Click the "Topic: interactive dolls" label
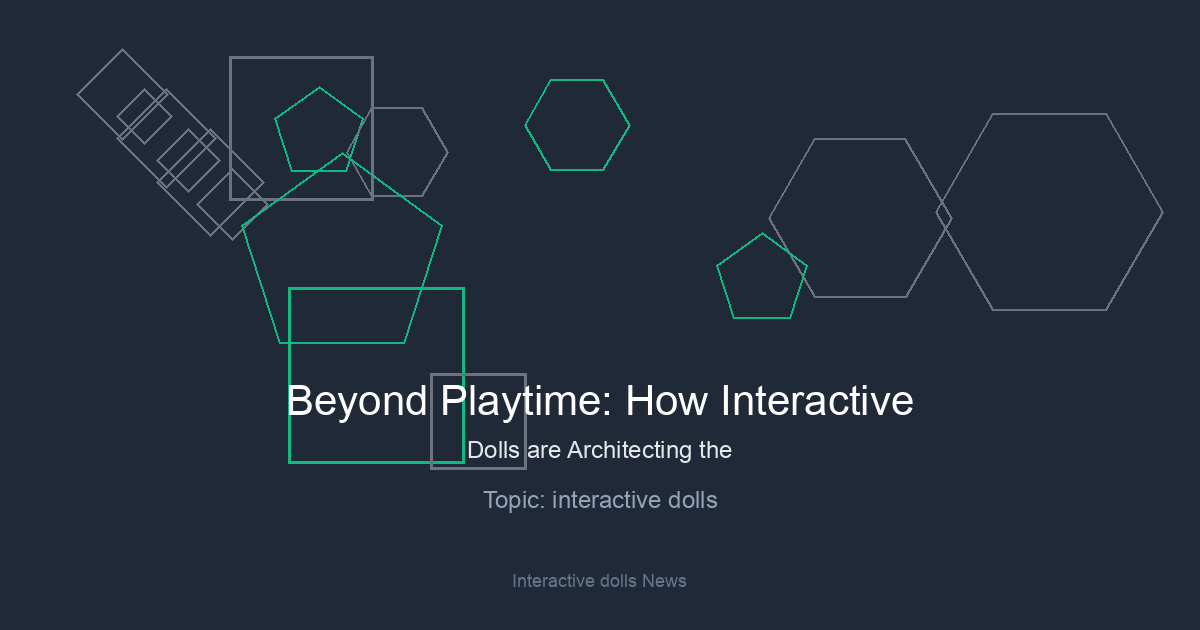The width and height of the screenshot is (1200, 630). click(600, 500)
